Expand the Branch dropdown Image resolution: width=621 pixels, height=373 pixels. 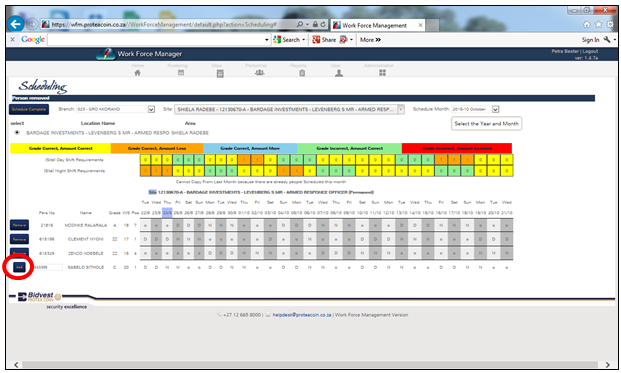tap(151, 109)
